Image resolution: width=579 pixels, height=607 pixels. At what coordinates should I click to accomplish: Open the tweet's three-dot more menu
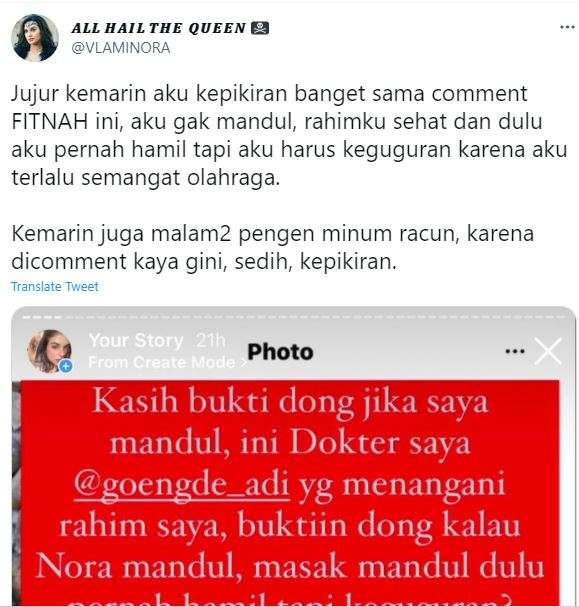(567, 27)
